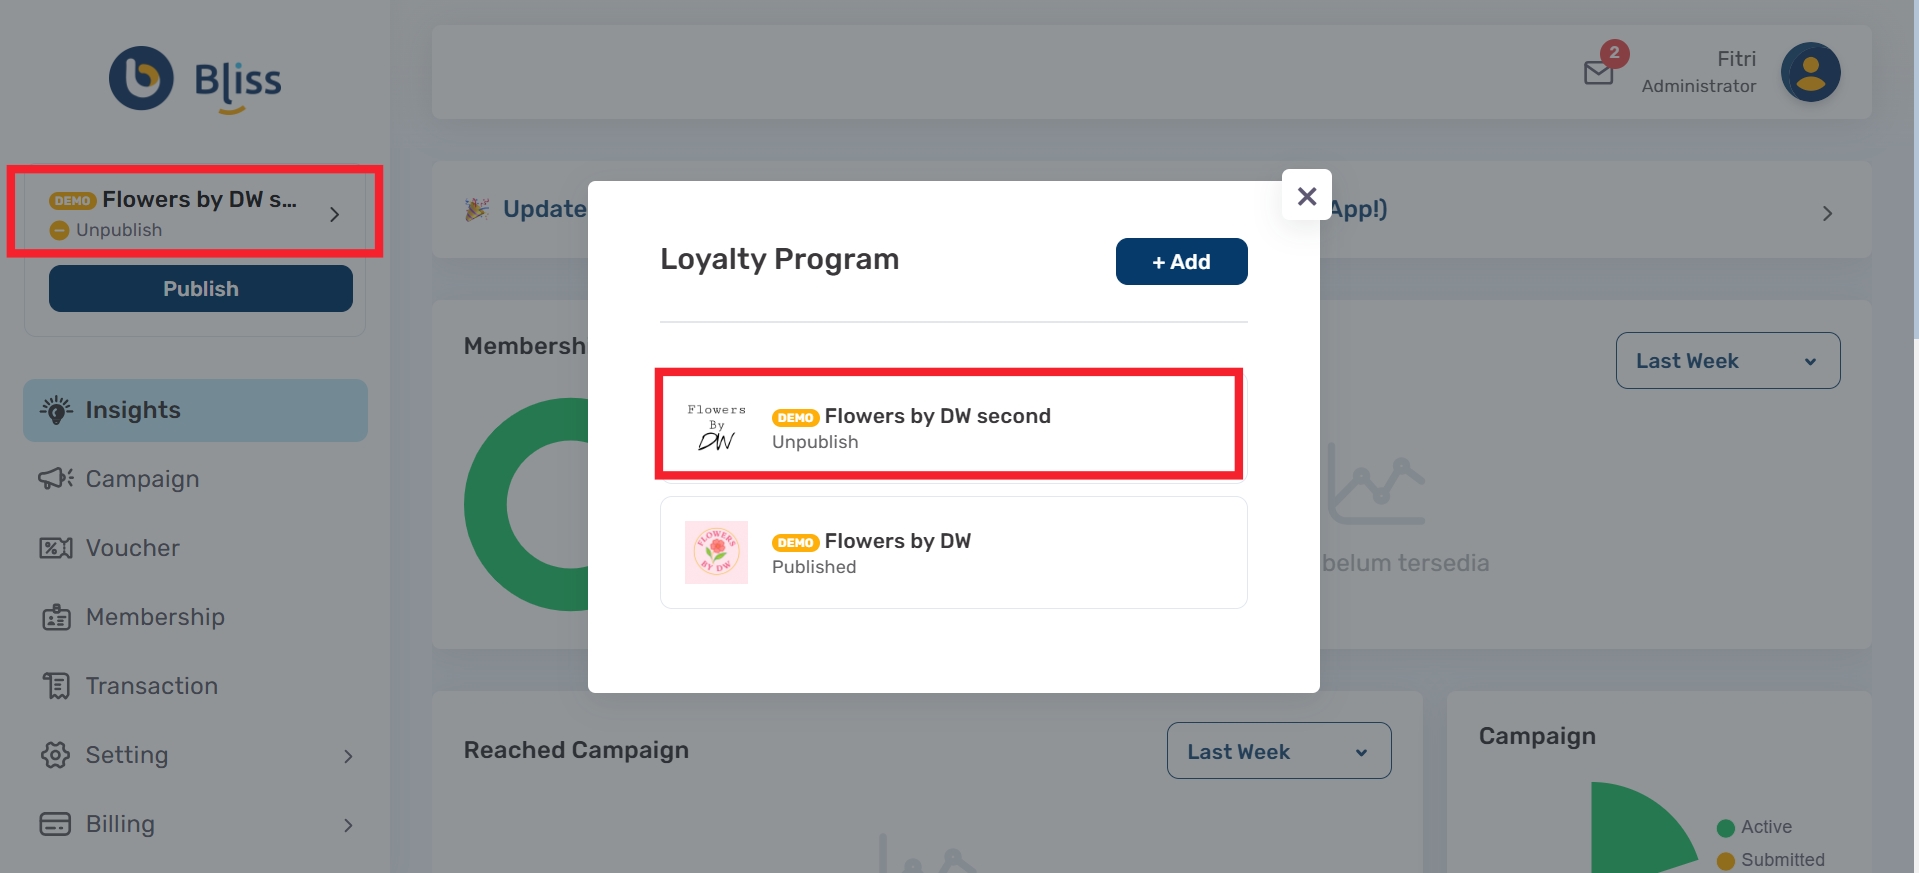Open the user profile avatar icon

point(1810,72)
